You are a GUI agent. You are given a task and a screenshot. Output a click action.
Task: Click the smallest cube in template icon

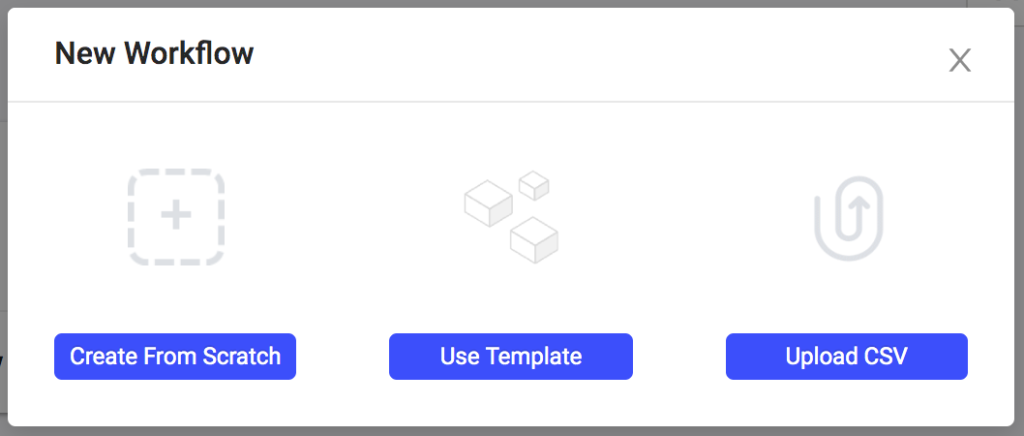click(x=534, y=185)
